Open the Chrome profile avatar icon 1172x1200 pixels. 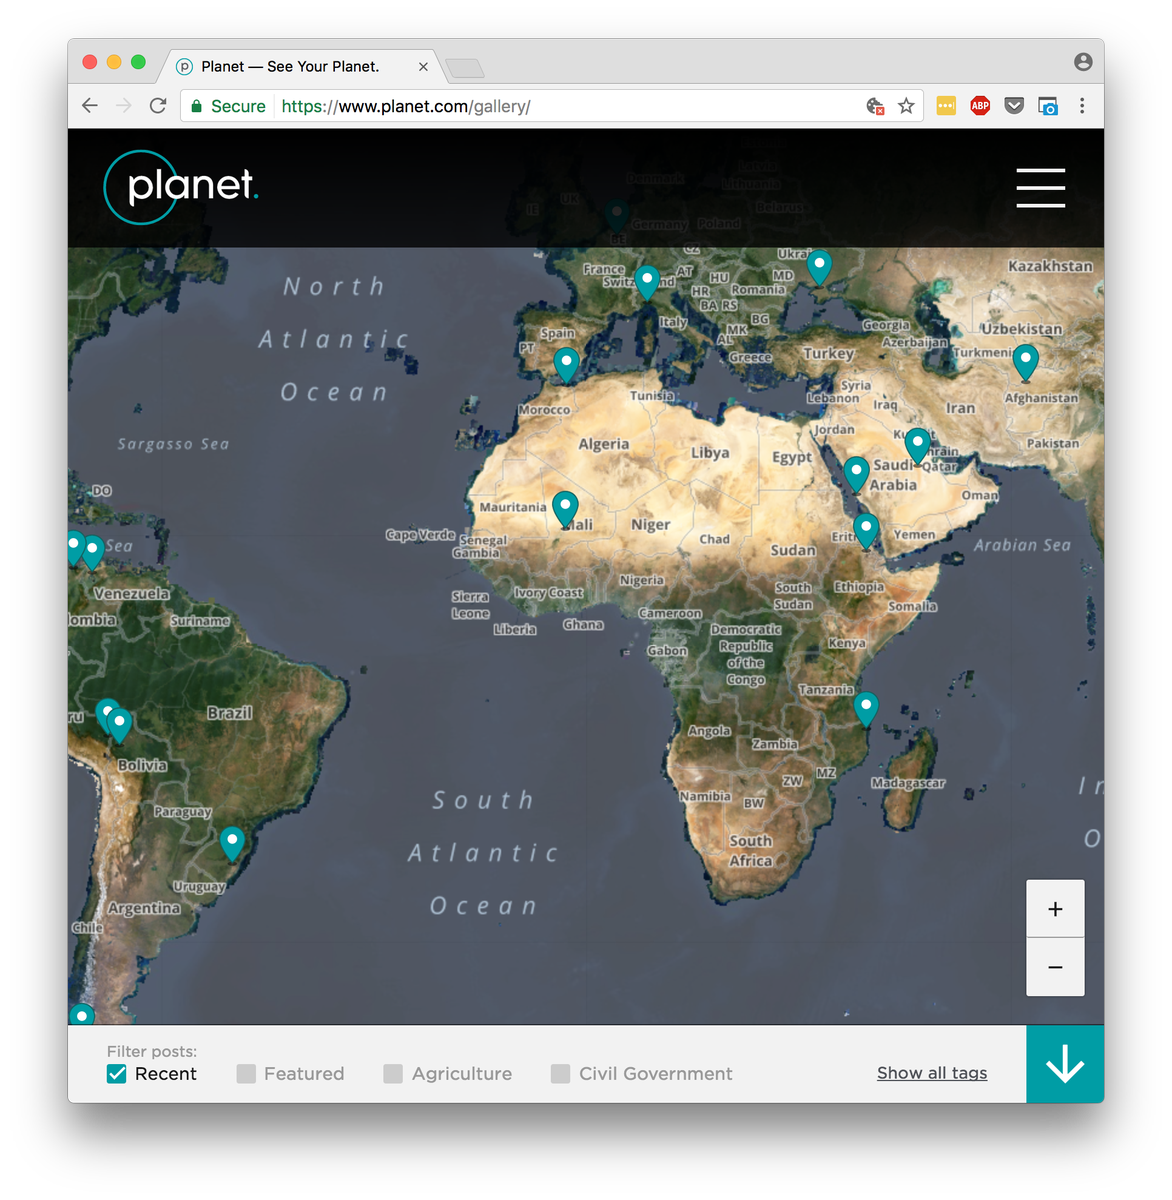pyautogui.click(x=1083, y=62)
